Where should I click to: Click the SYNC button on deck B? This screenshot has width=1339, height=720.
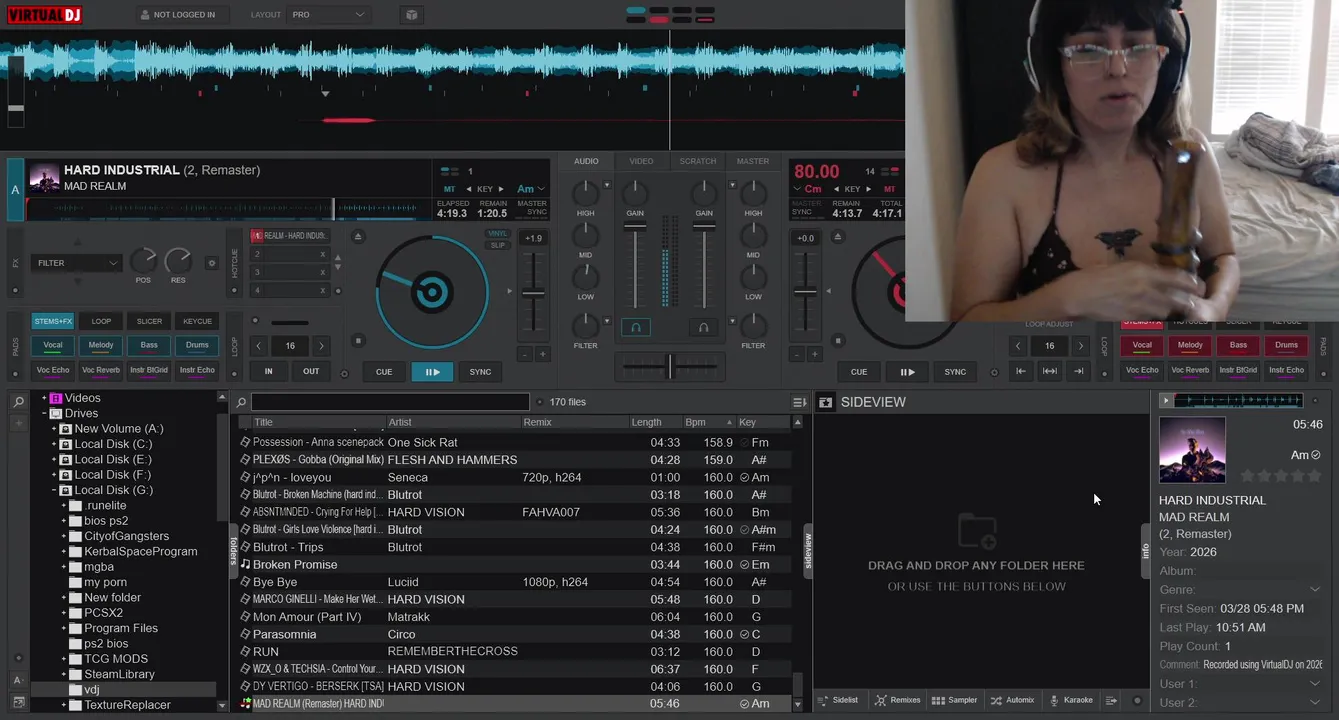click(955, 371)
